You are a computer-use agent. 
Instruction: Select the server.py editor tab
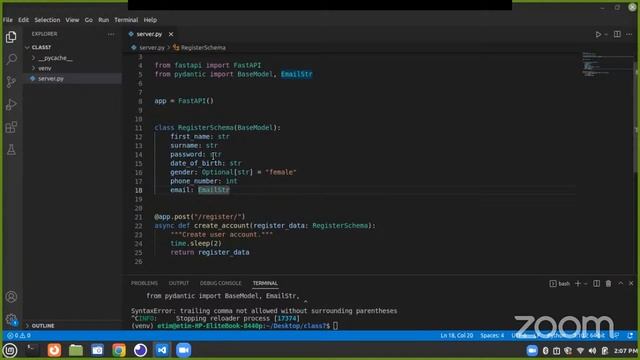tap(149, 34)
